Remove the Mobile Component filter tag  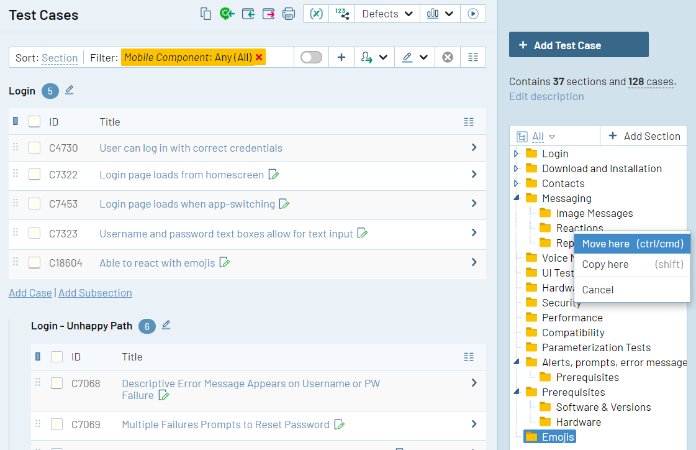coord(259,57)
